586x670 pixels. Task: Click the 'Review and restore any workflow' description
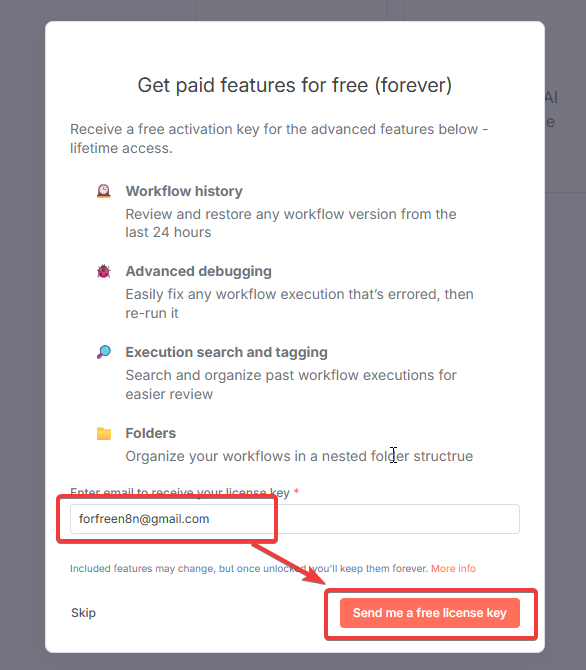click(291, 223)
